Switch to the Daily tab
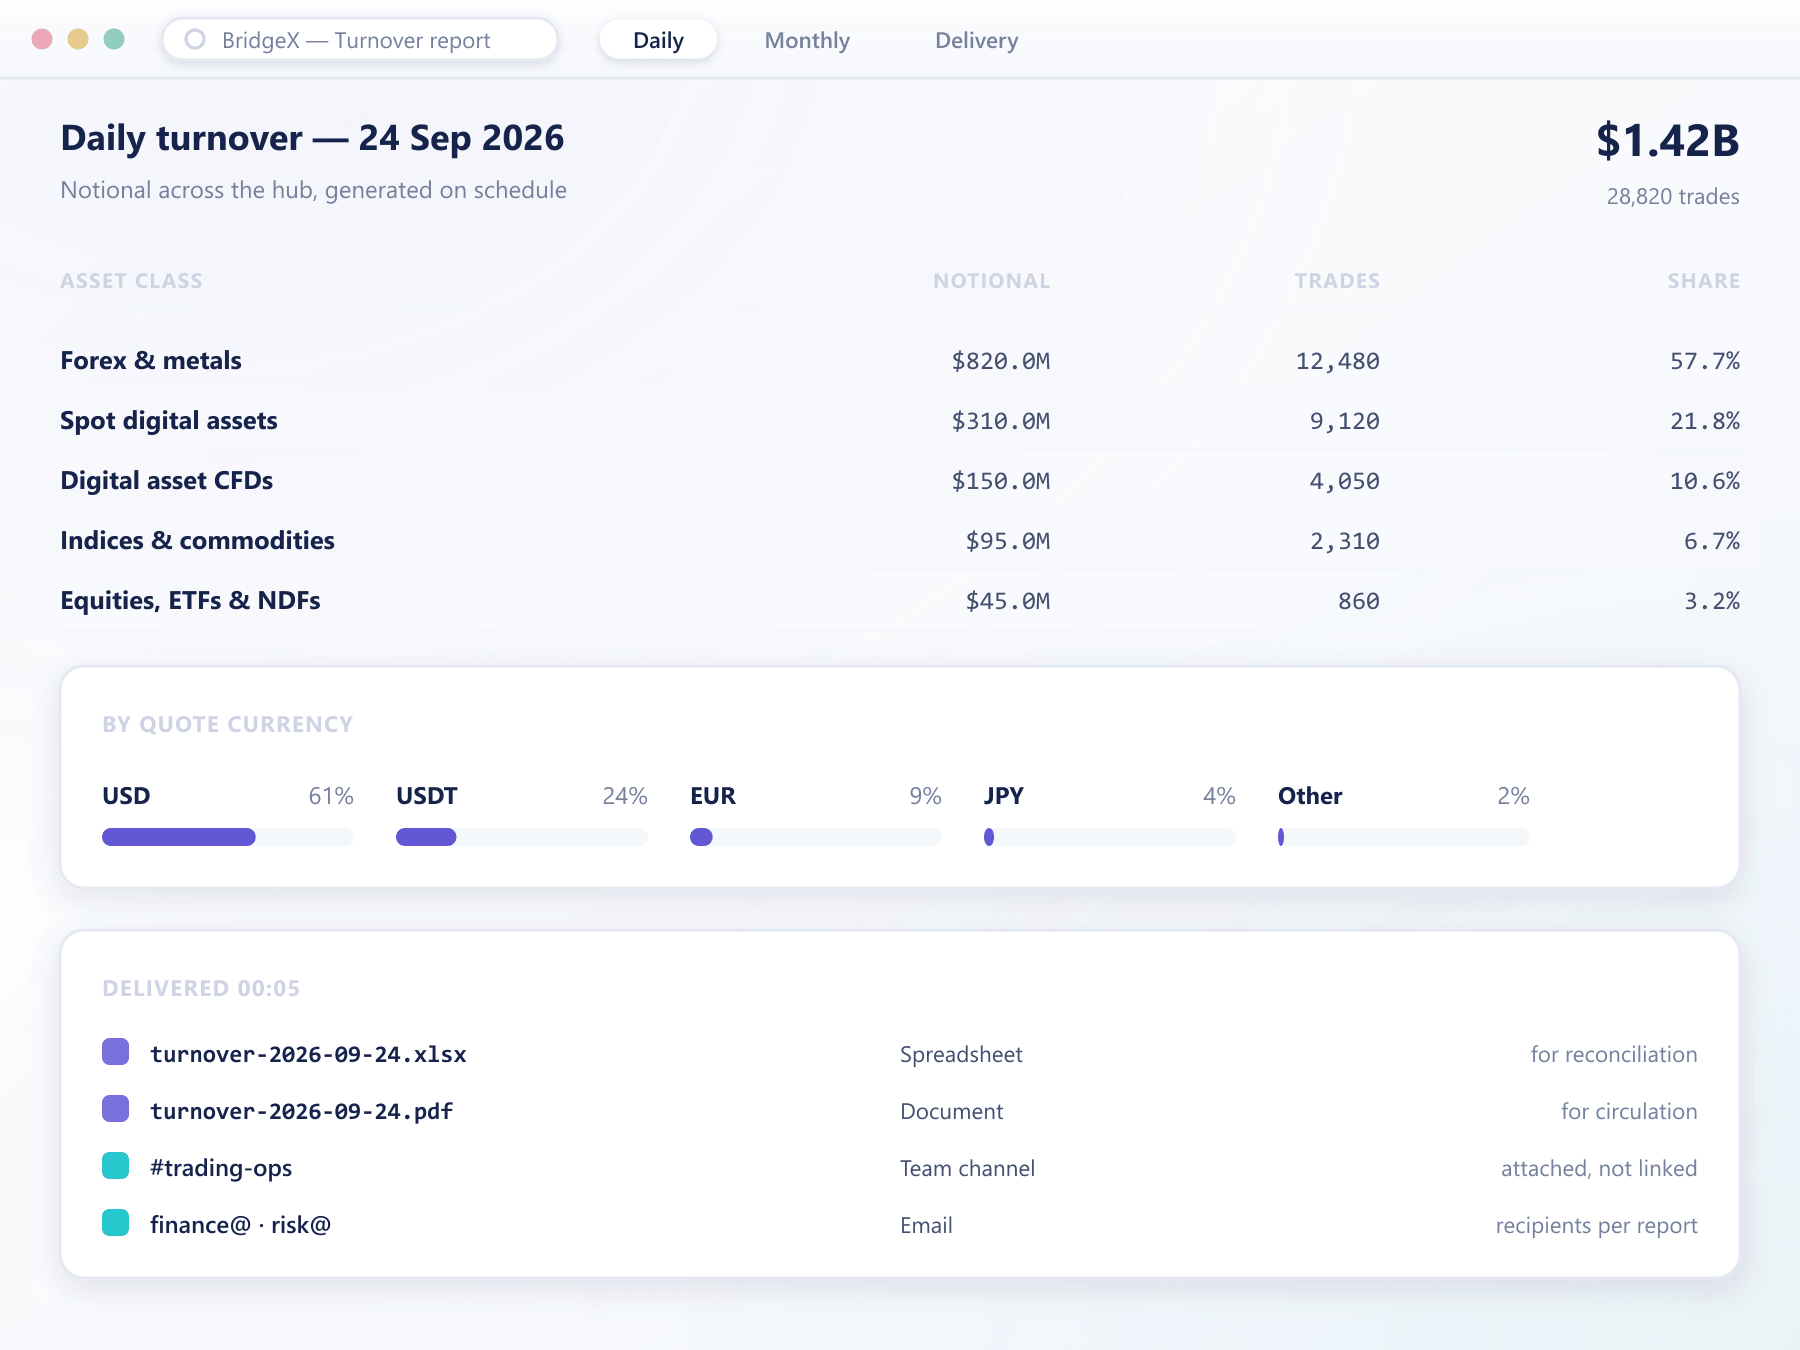 pos(658,40)
